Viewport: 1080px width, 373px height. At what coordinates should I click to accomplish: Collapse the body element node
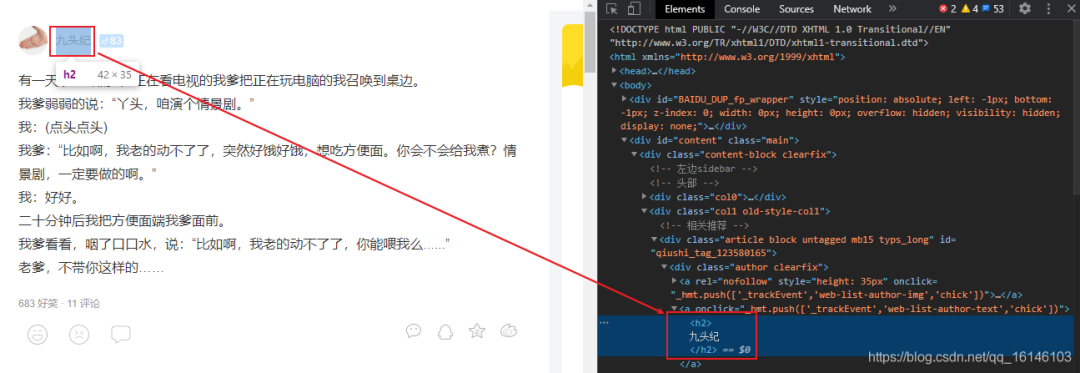[614, 85]
